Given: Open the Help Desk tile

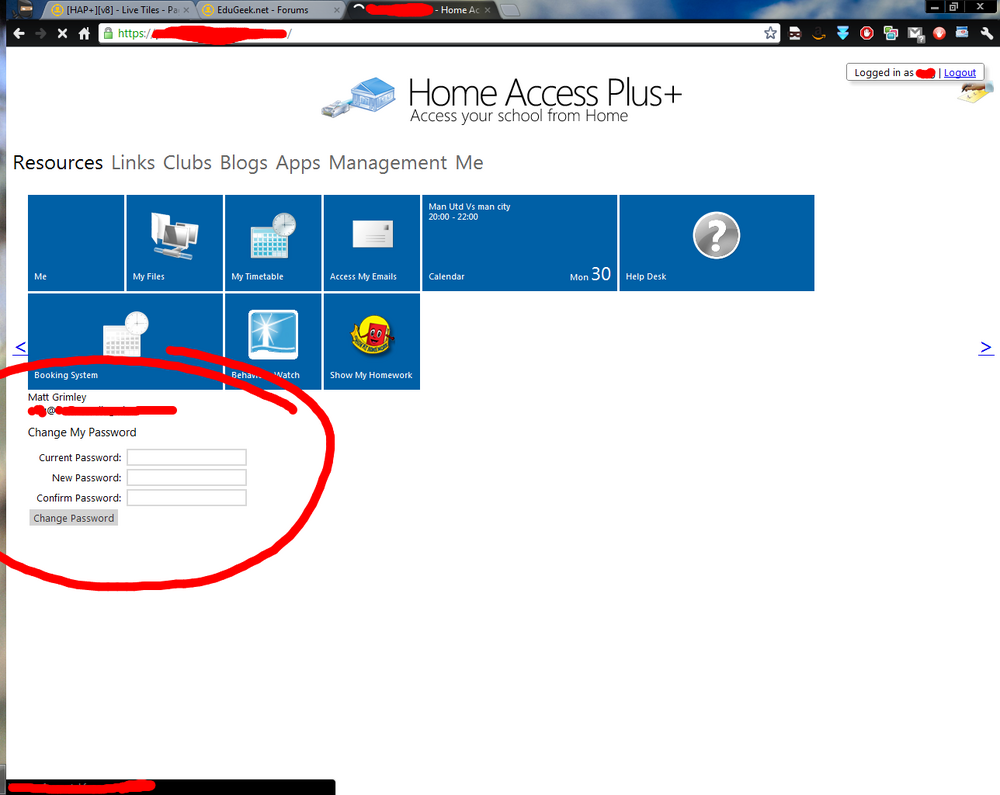Looking at the screenshot, I should point(717,243).
